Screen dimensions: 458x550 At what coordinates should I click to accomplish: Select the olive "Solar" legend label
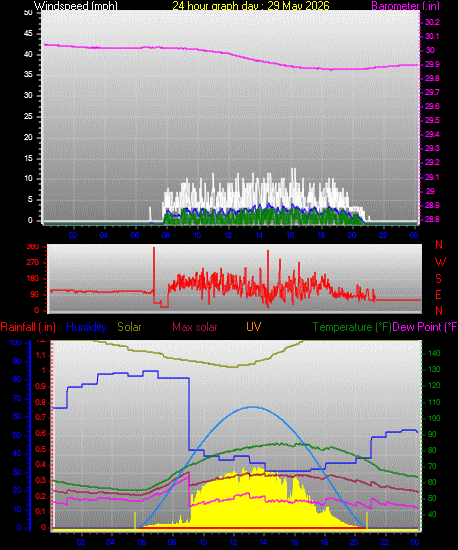(129, 327)
